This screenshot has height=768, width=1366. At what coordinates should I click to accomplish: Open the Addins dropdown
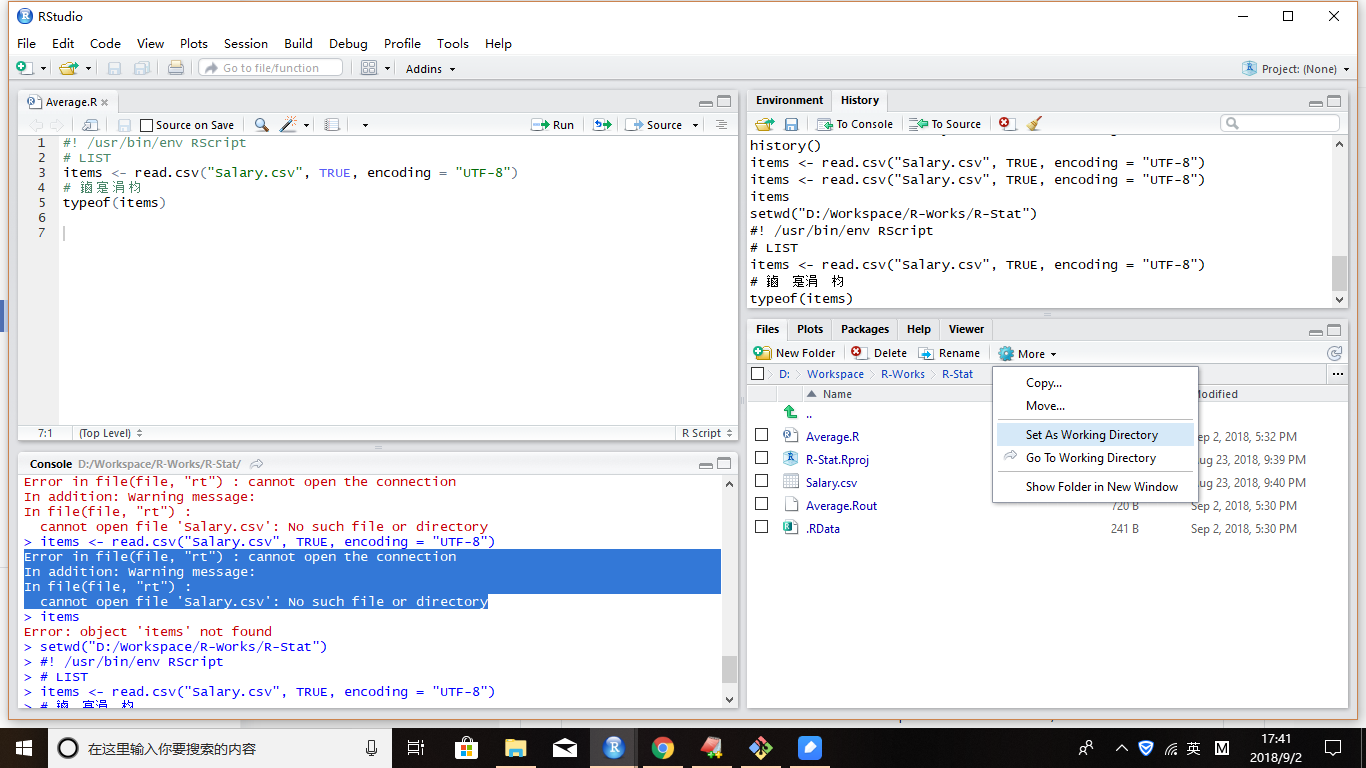430,69
